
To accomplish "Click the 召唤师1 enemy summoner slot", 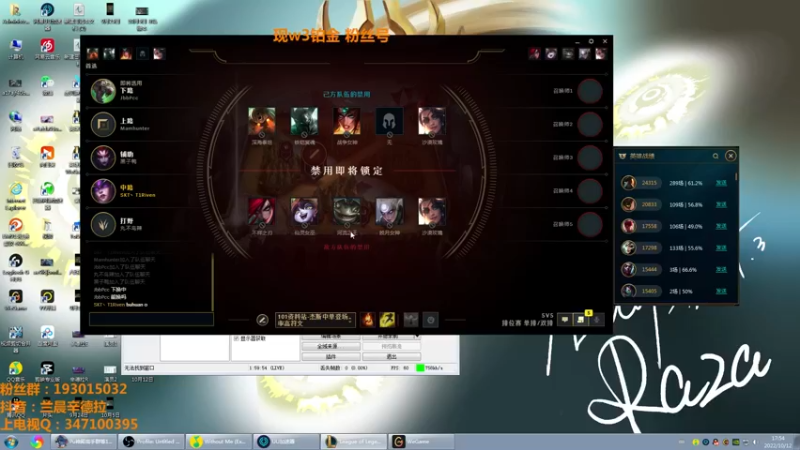I will point(590,91).
